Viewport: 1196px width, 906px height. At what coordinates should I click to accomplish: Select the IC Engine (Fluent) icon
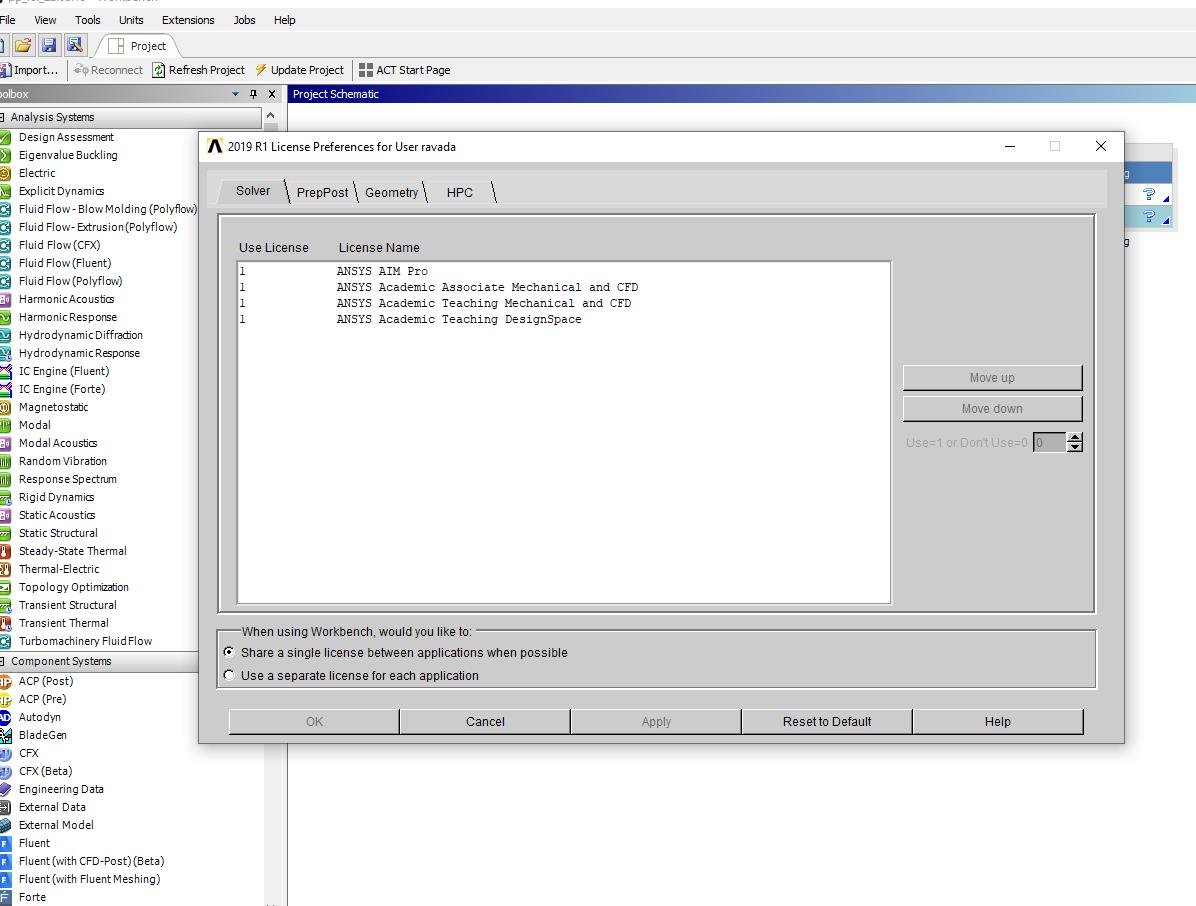coord(5,371)
